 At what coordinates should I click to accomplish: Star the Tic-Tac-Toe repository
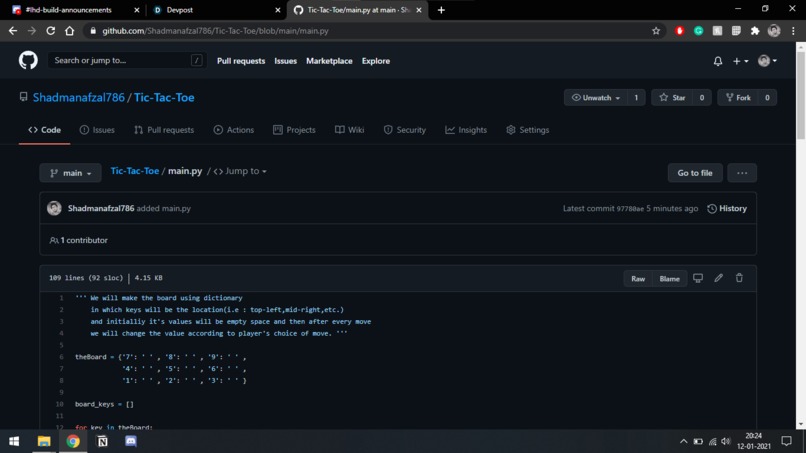coord(672,98)
